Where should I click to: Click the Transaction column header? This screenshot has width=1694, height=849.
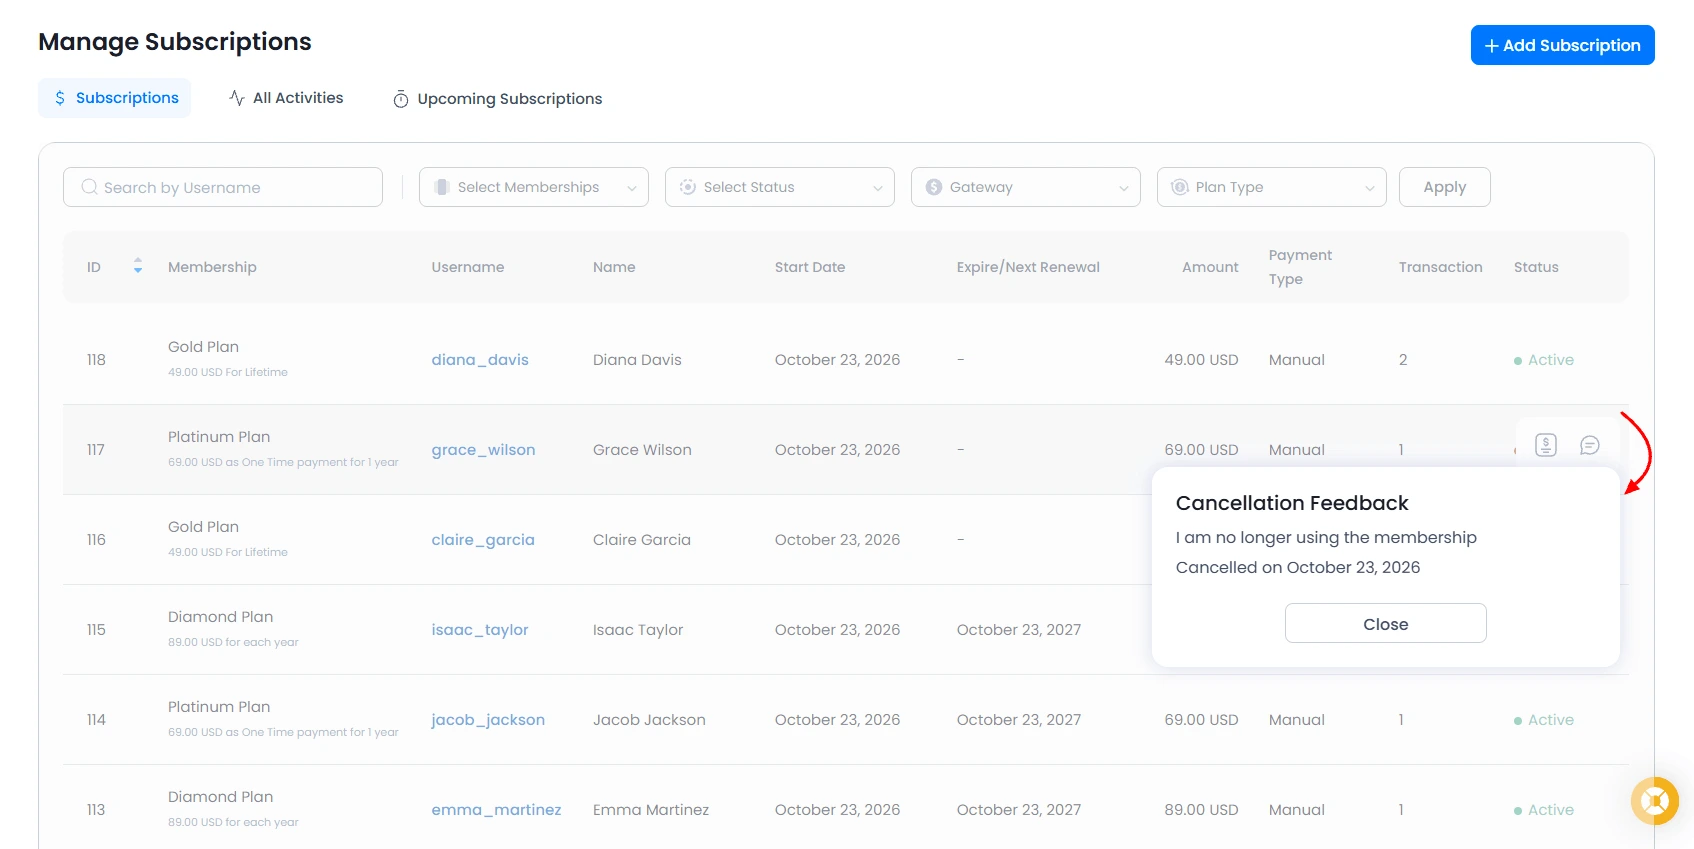coord(1440,267)
